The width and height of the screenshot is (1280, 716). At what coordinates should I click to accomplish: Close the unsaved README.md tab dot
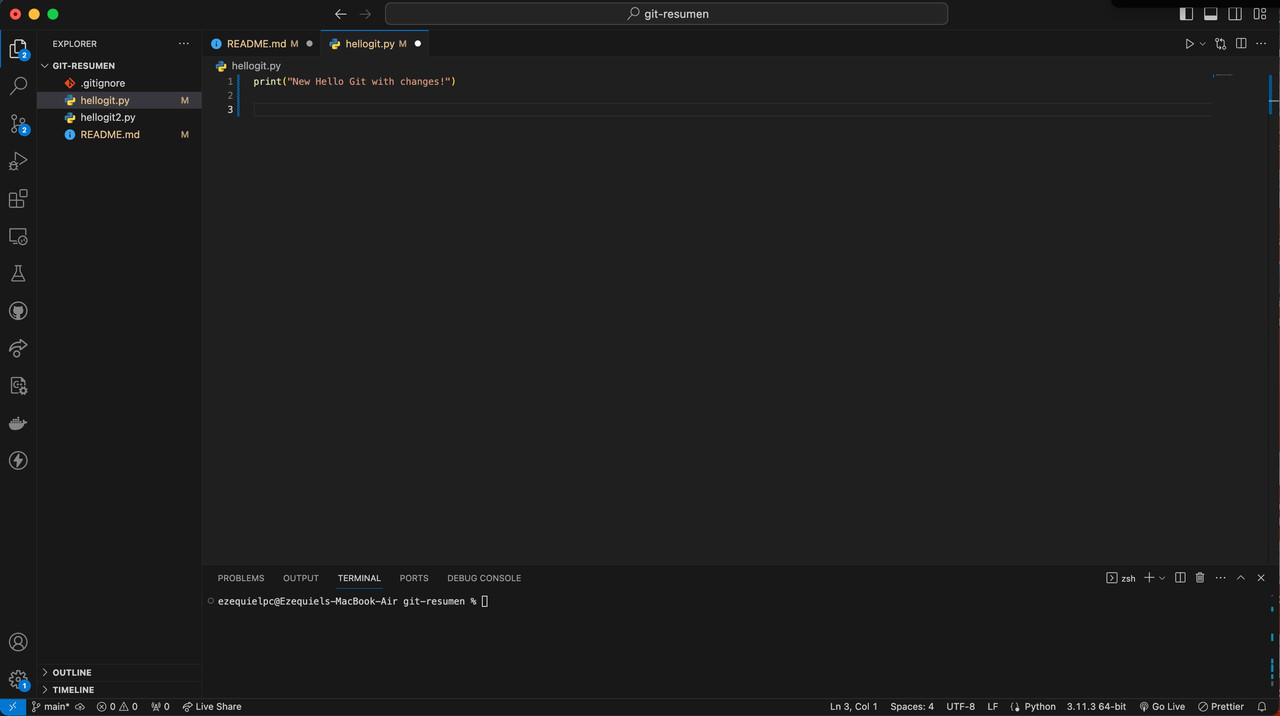[309, 44]
